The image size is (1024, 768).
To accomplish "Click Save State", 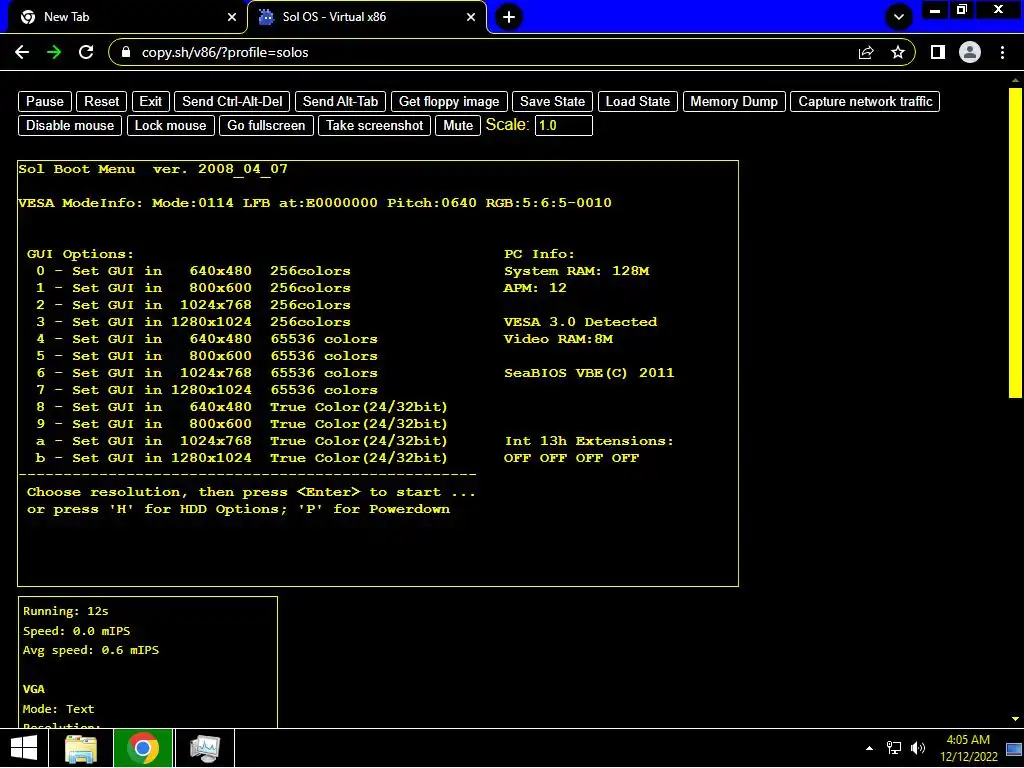I will (552, 101).
